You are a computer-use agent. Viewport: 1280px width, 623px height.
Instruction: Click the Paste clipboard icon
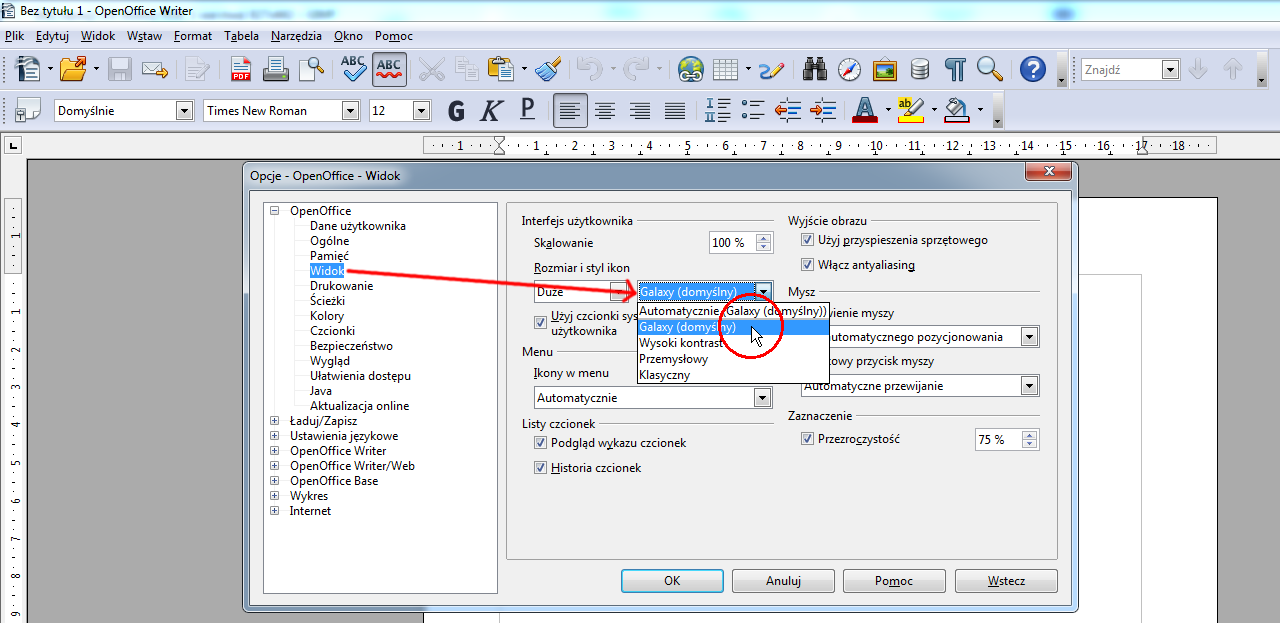500,69
